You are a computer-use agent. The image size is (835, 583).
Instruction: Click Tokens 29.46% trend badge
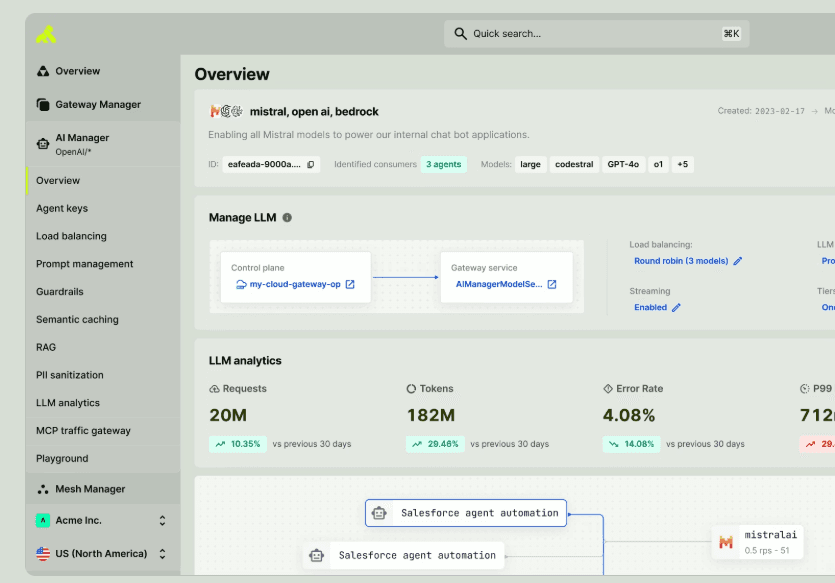click(435, 444)
